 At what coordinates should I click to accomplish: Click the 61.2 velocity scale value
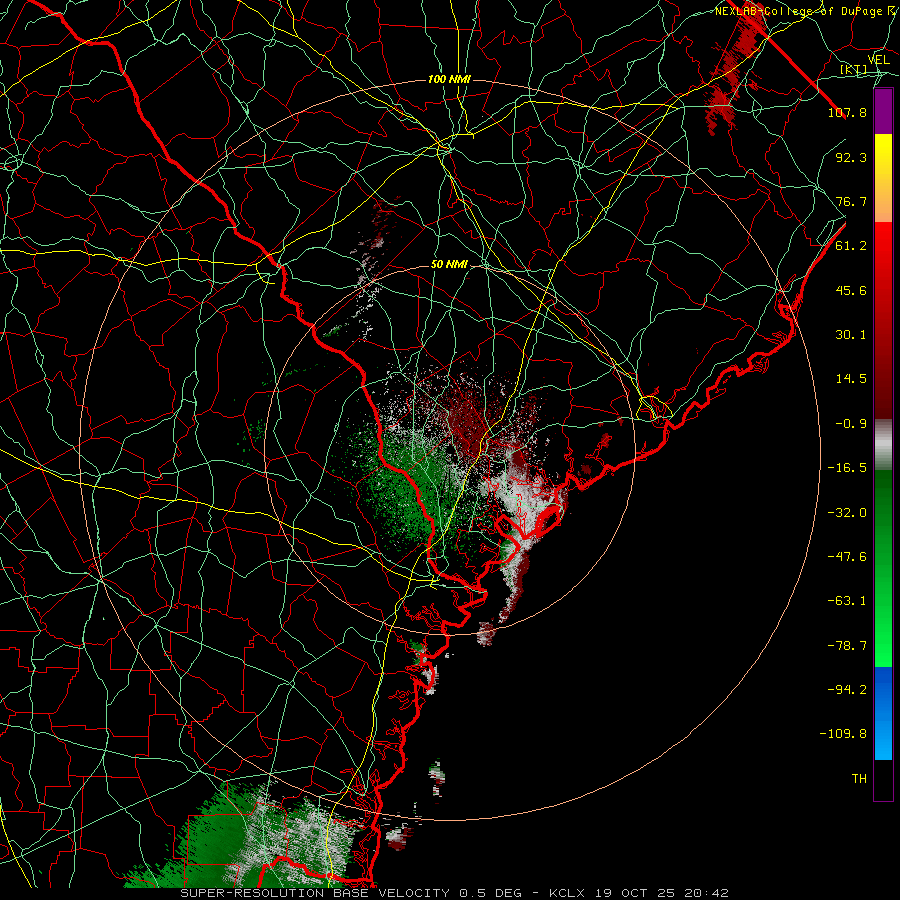point(851,246)
